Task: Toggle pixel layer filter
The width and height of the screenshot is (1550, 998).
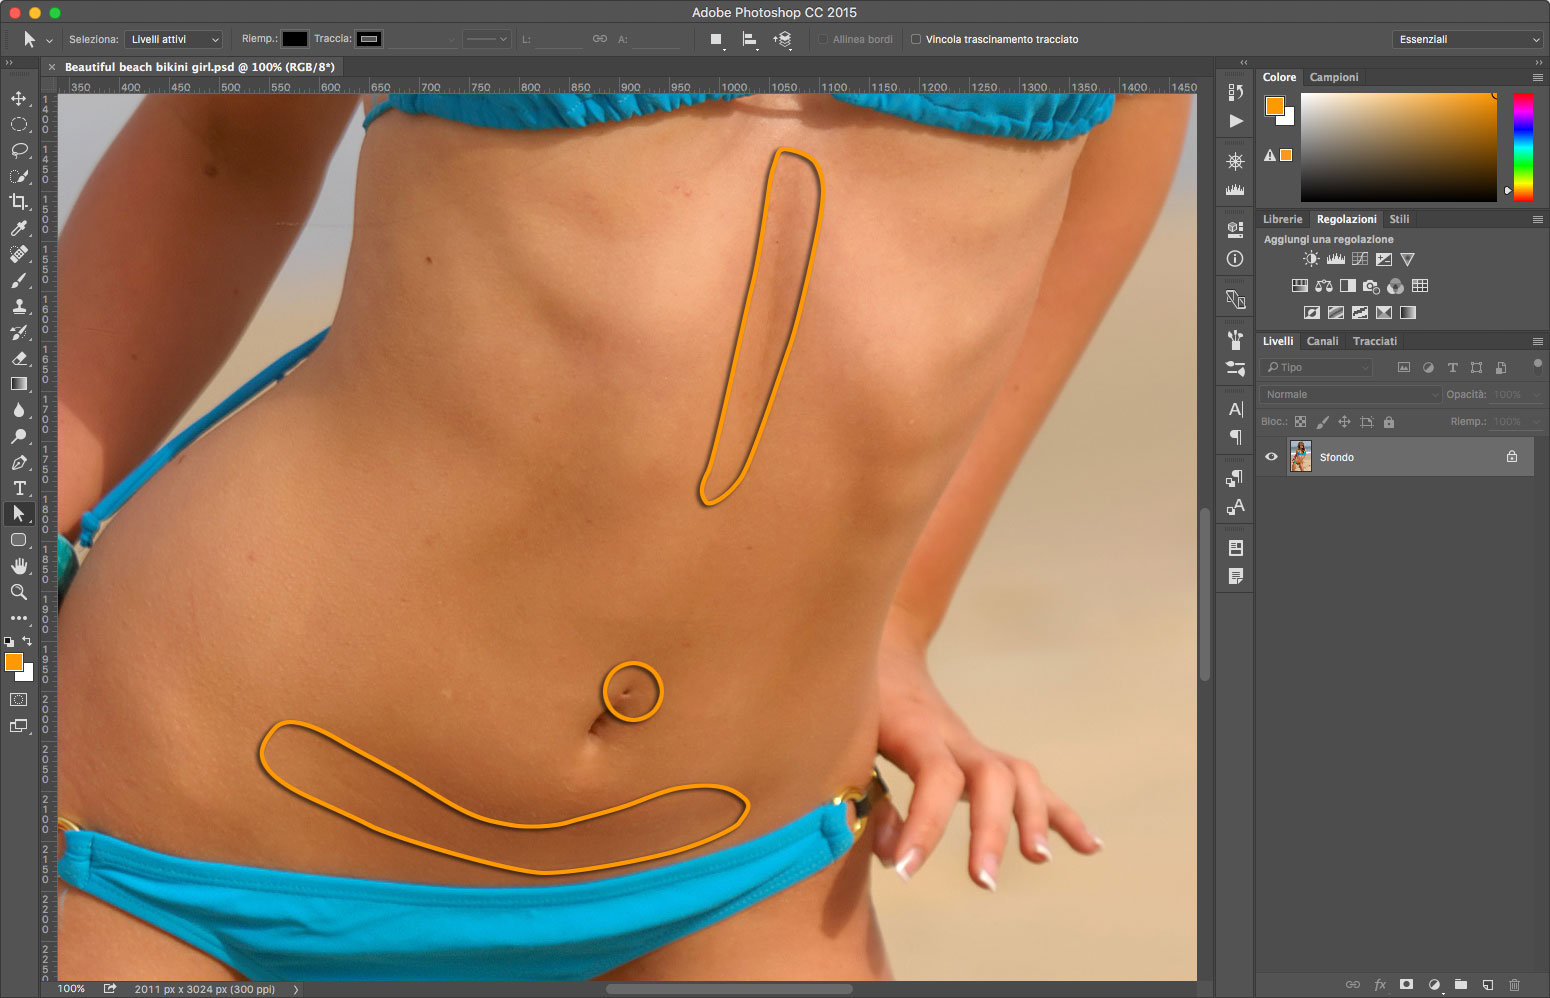Action: point(1403,367)
